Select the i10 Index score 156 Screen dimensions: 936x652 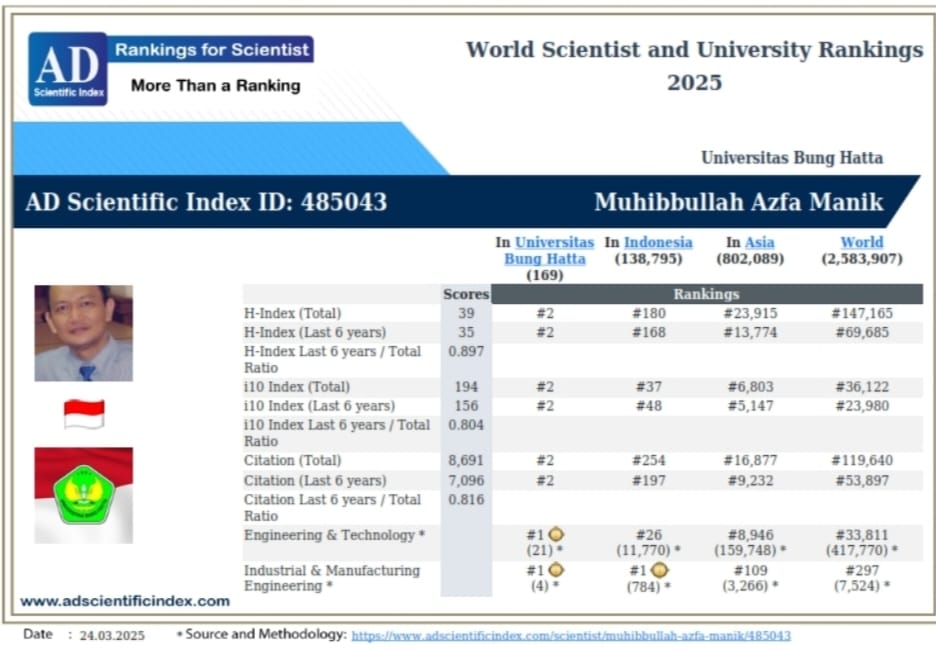click(x=466, y=406)
